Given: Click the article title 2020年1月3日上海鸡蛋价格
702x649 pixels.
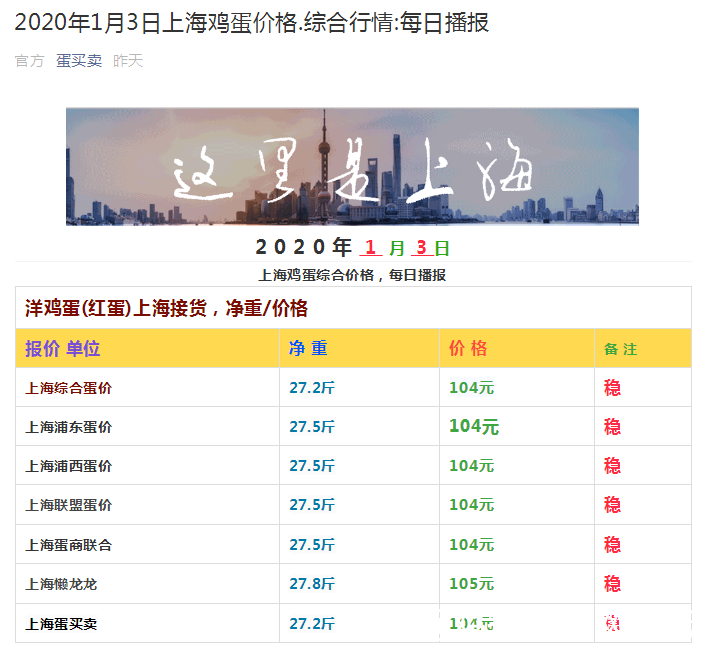Looking at the screenshot, I should [x=252, y=22].
